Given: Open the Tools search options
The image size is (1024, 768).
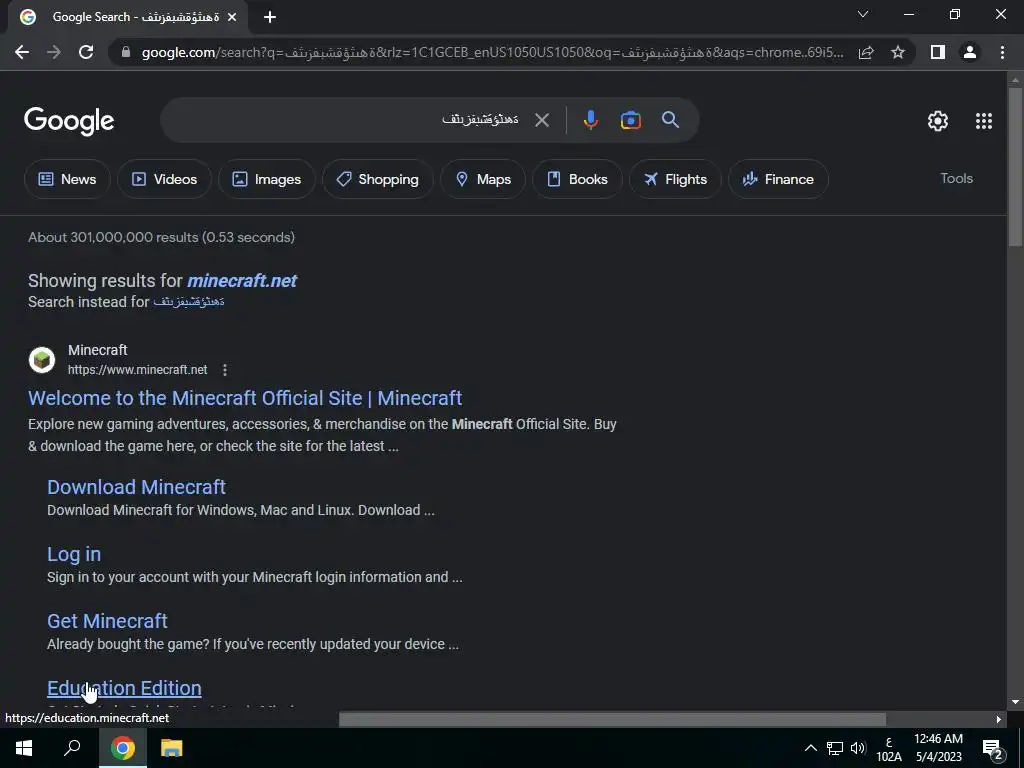Looking at the screenshot, I should point(956,178).
